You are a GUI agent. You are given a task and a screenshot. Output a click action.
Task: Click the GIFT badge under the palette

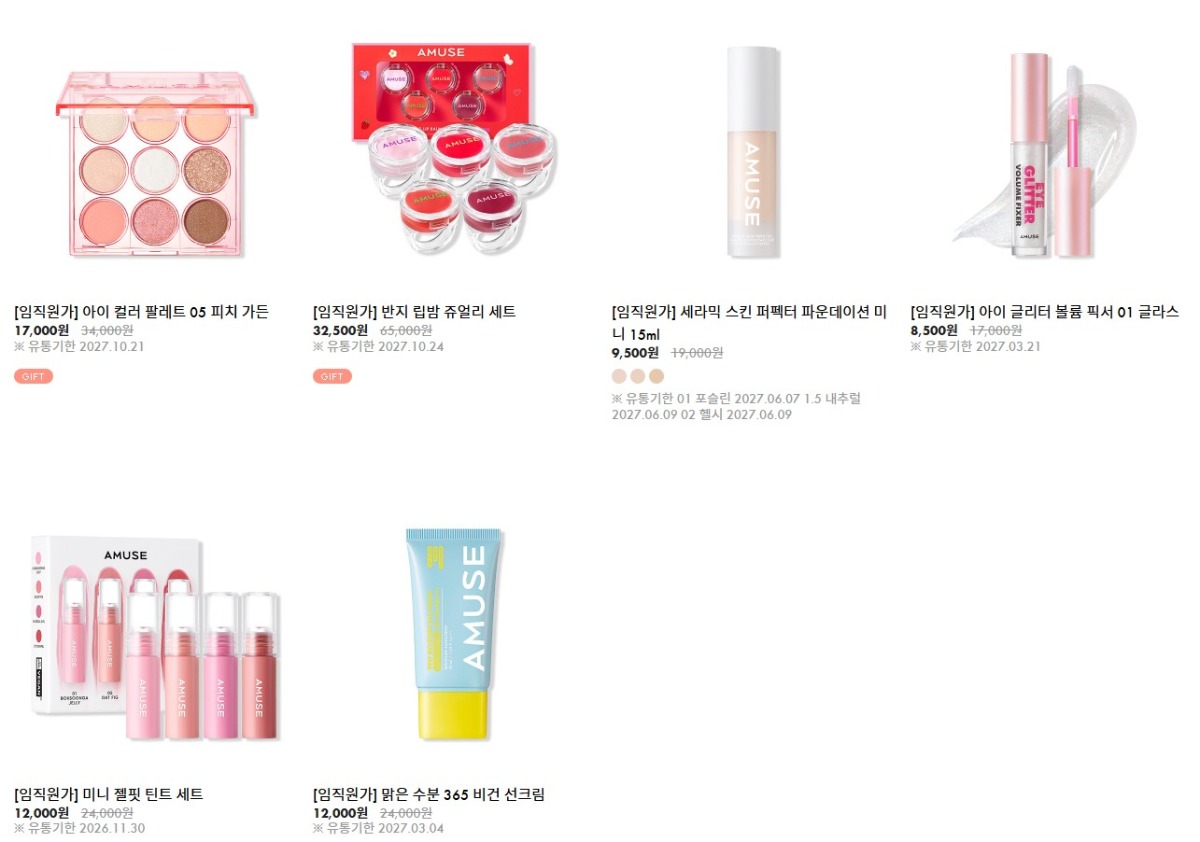pyautogui.click(x=33, y=376)
